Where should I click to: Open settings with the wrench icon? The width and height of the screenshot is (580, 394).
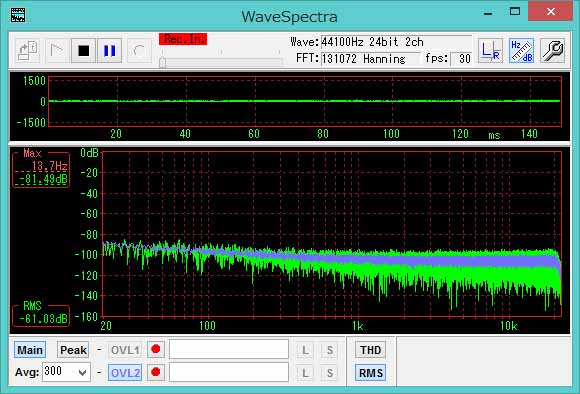pyautogui.click(x=552, y=50)
